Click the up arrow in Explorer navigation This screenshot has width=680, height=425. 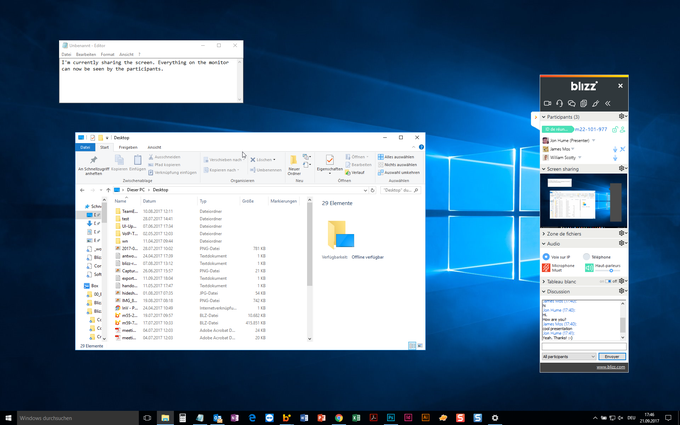coord(108,190)
